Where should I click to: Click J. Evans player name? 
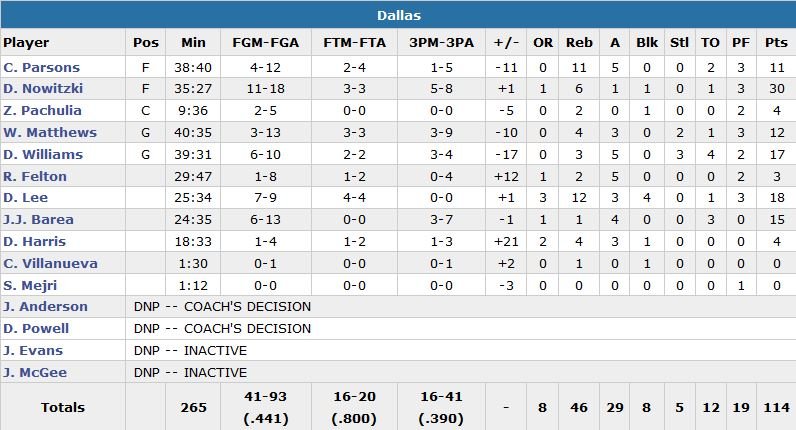point(33,351)
